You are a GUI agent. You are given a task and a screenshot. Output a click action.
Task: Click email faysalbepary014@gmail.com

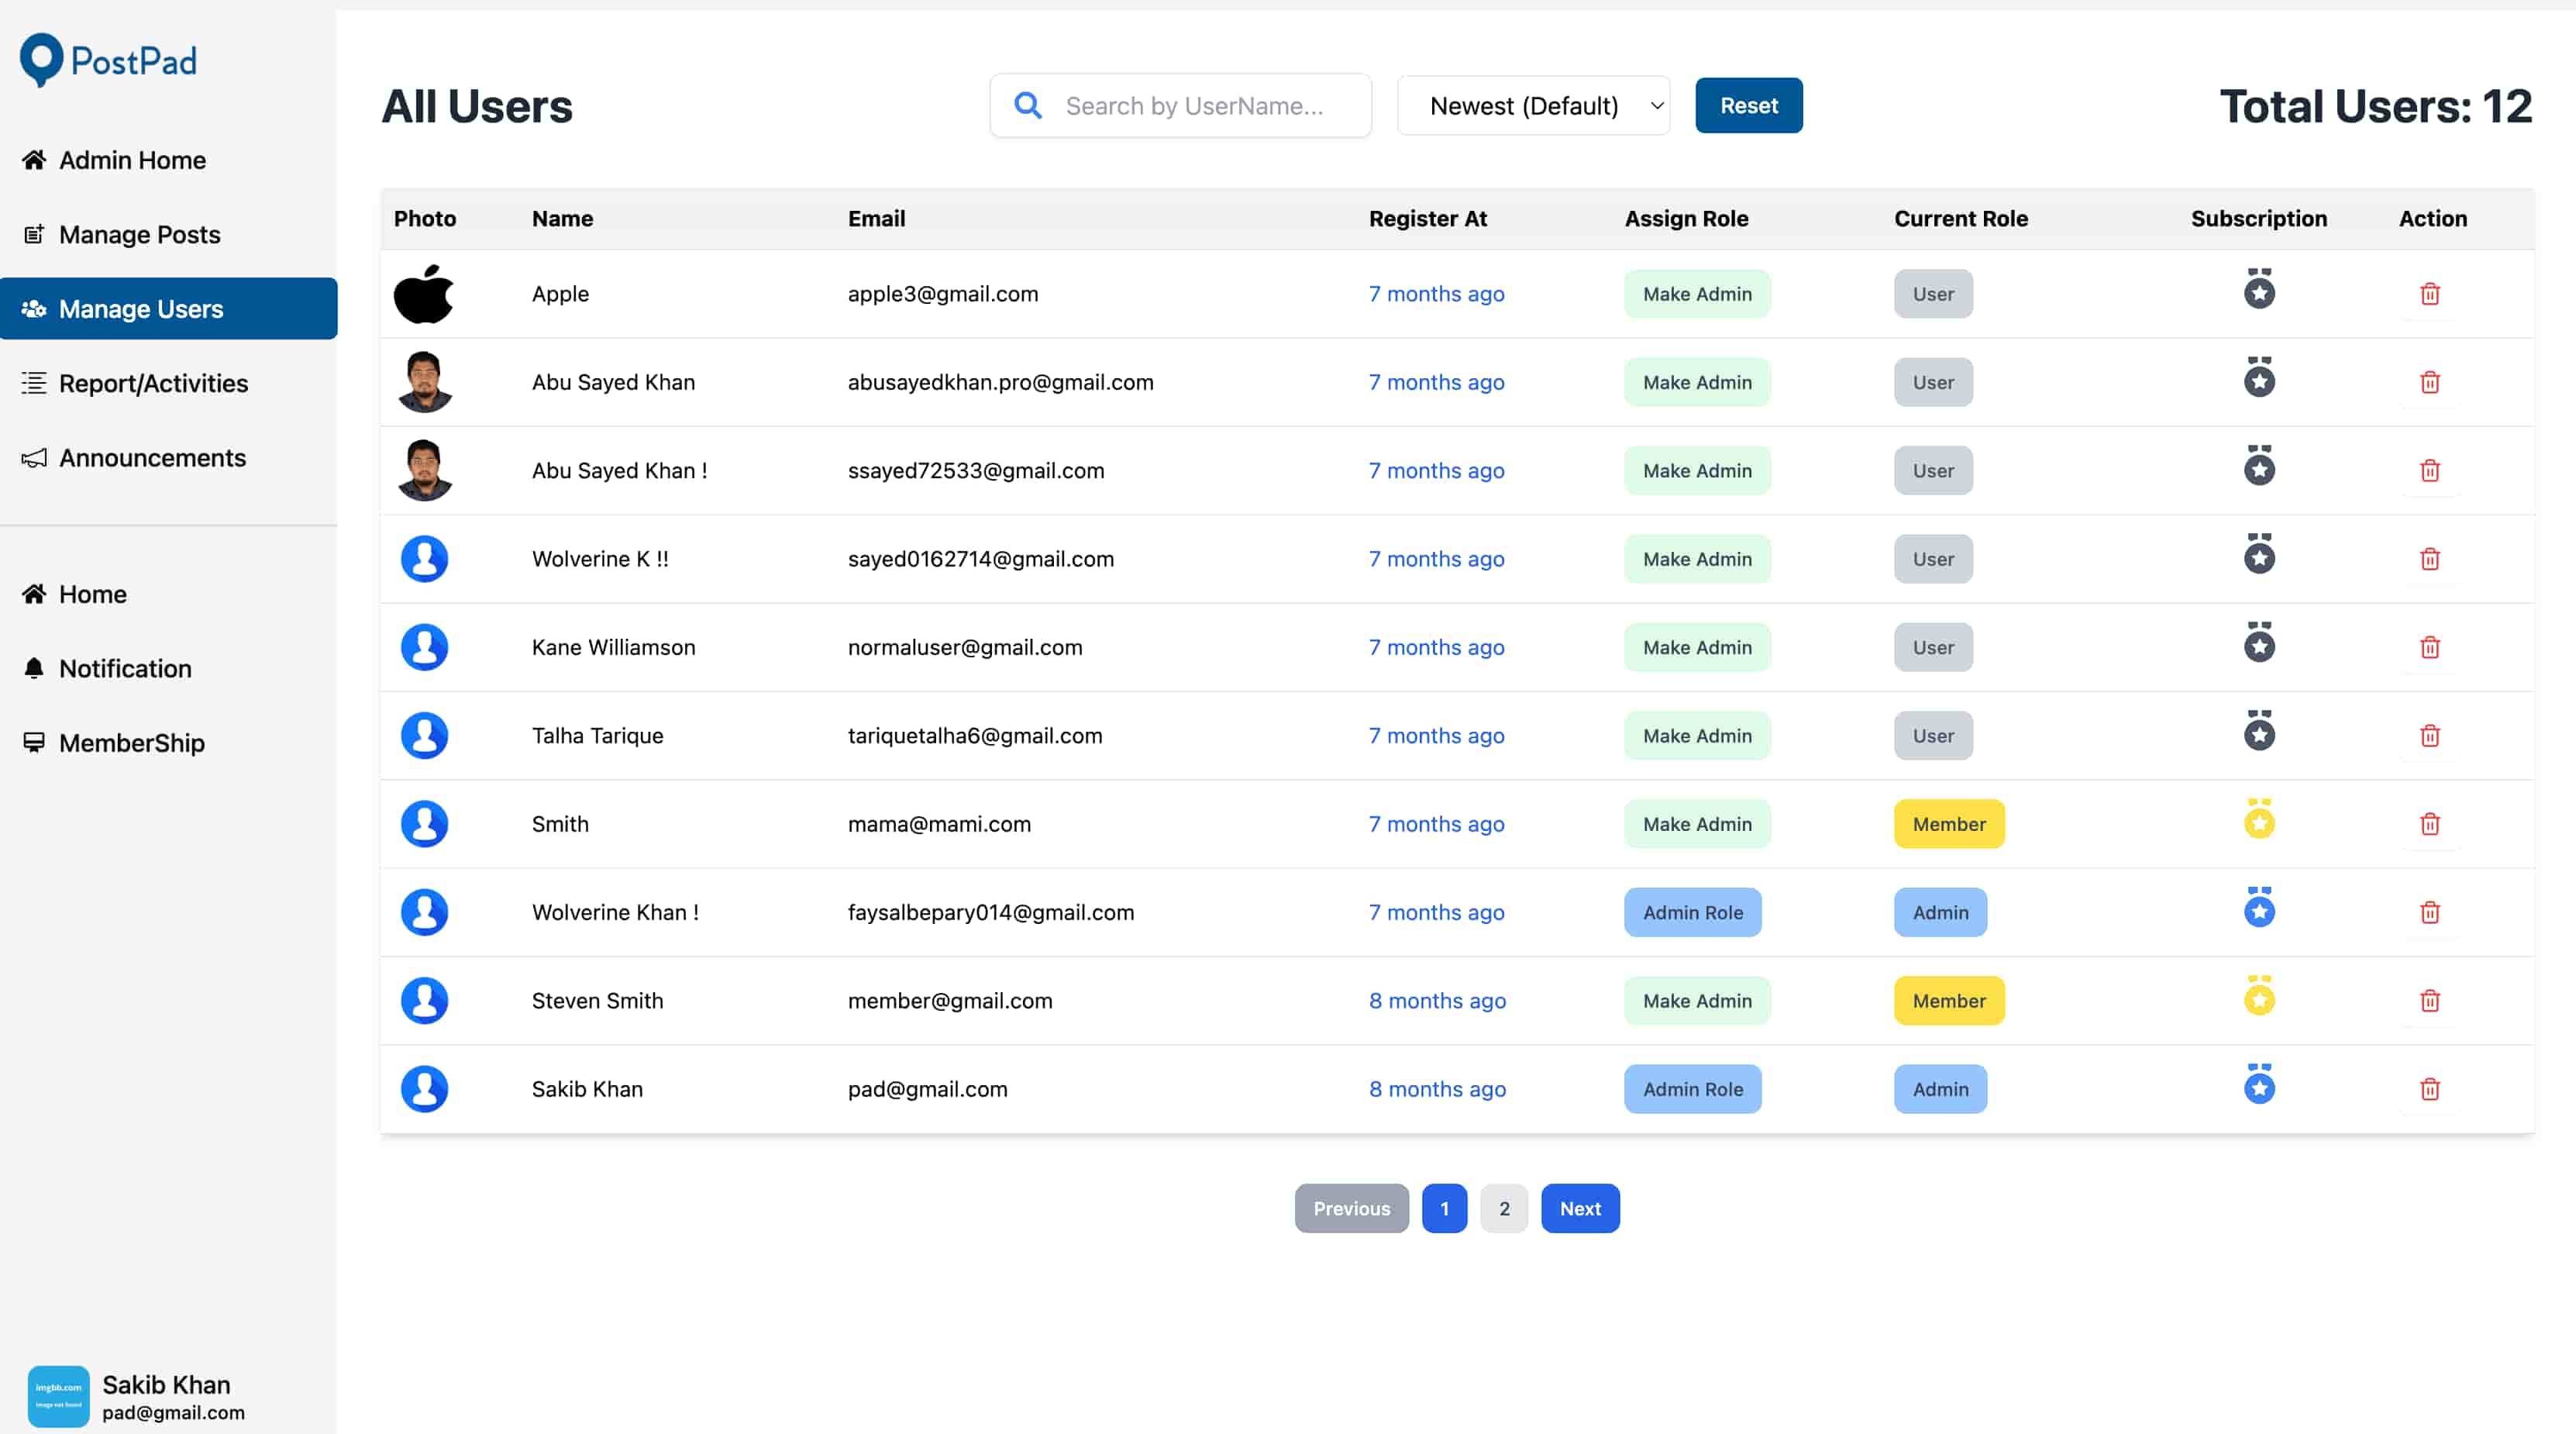coord(991,912)
